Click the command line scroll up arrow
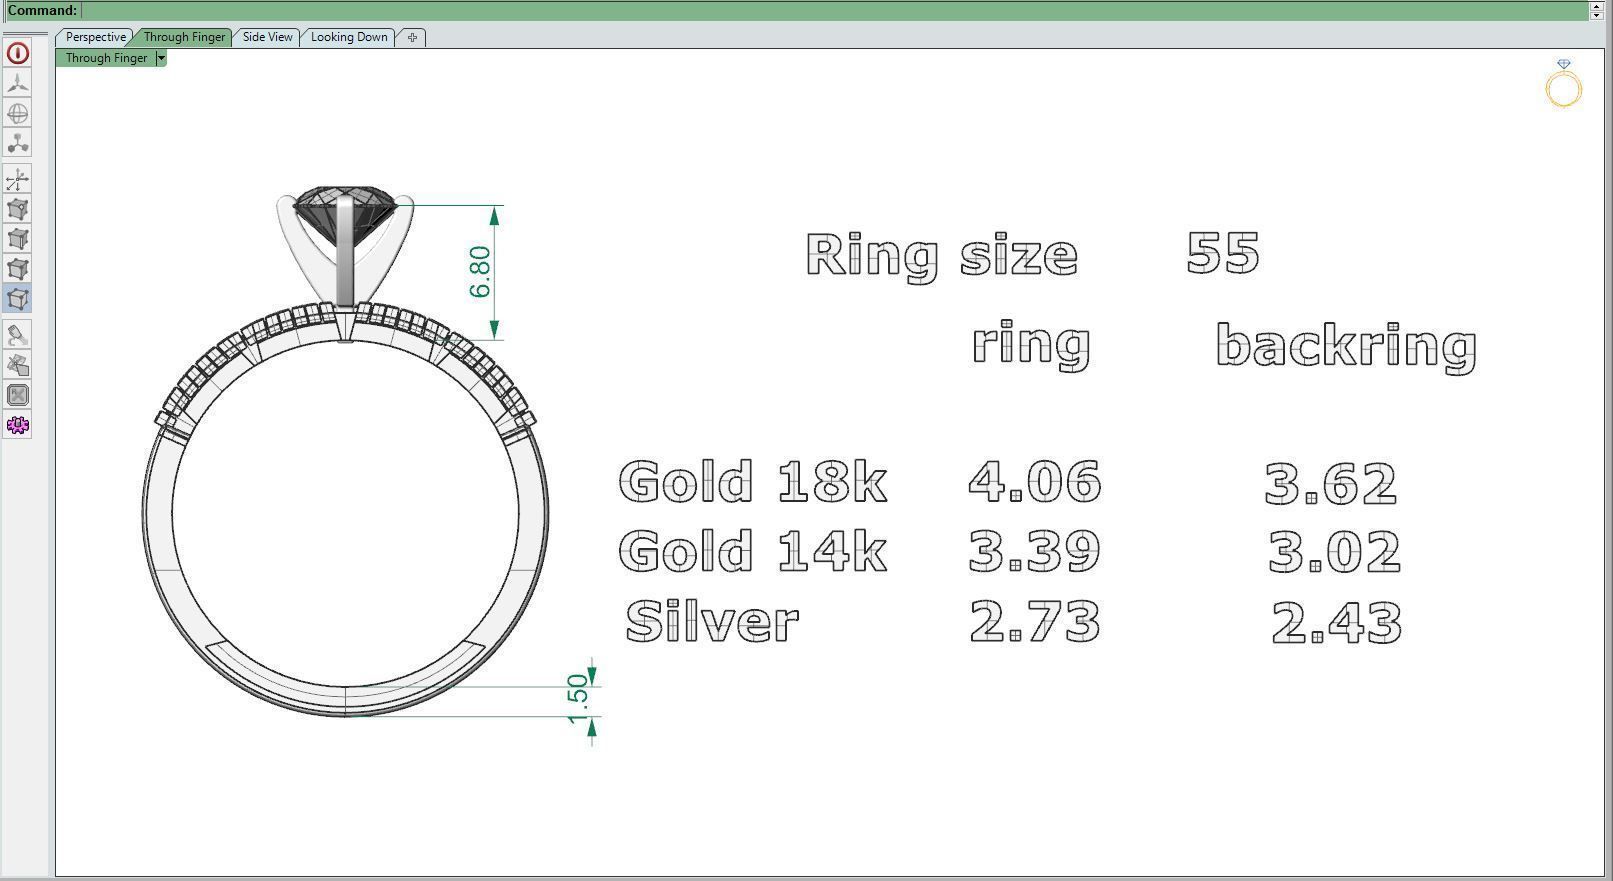The image size is (1613, 881). (x=1597, y=5)
